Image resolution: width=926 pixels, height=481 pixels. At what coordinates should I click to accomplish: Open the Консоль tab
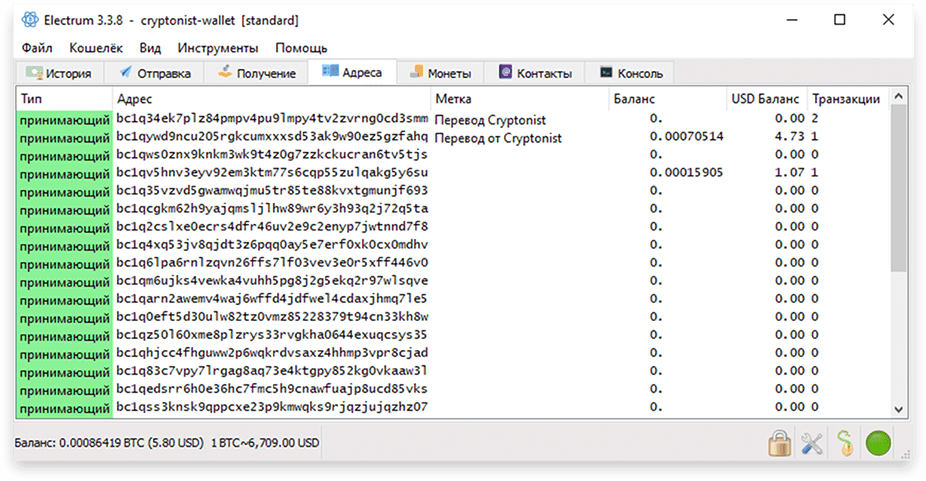[630, 73]
